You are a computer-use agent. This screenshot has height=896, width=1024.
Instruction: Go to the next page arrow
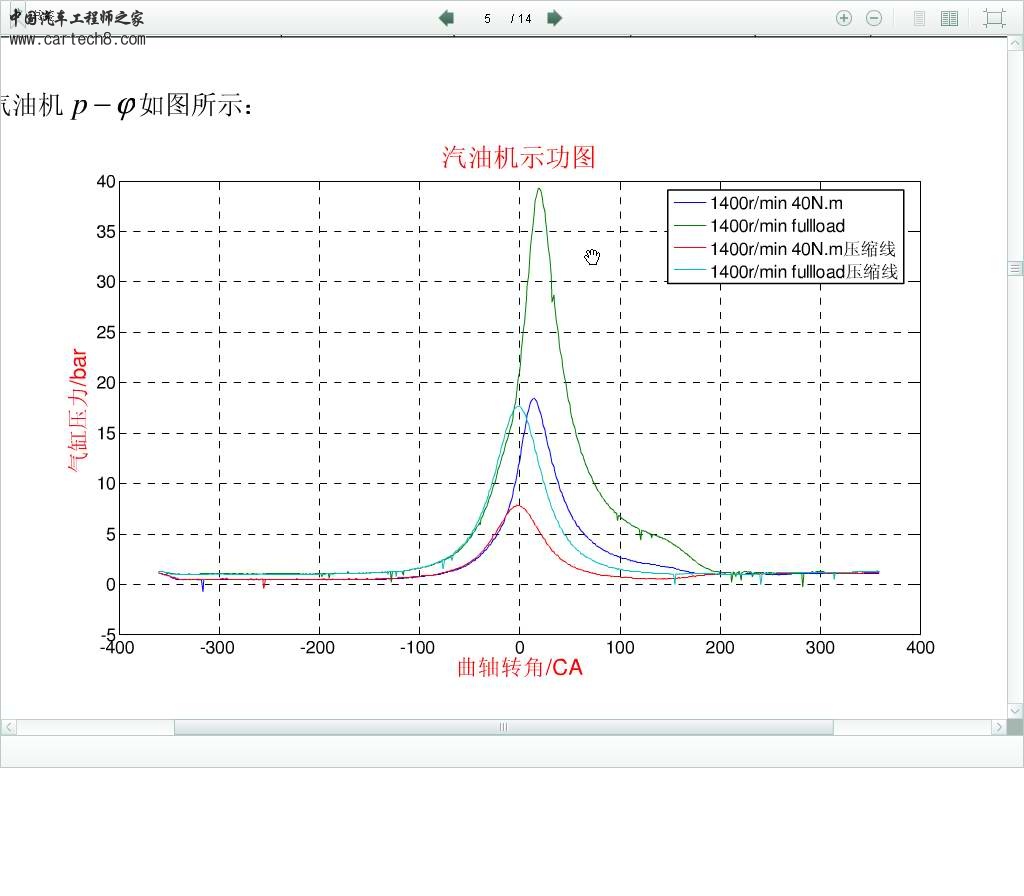point(555,18)
